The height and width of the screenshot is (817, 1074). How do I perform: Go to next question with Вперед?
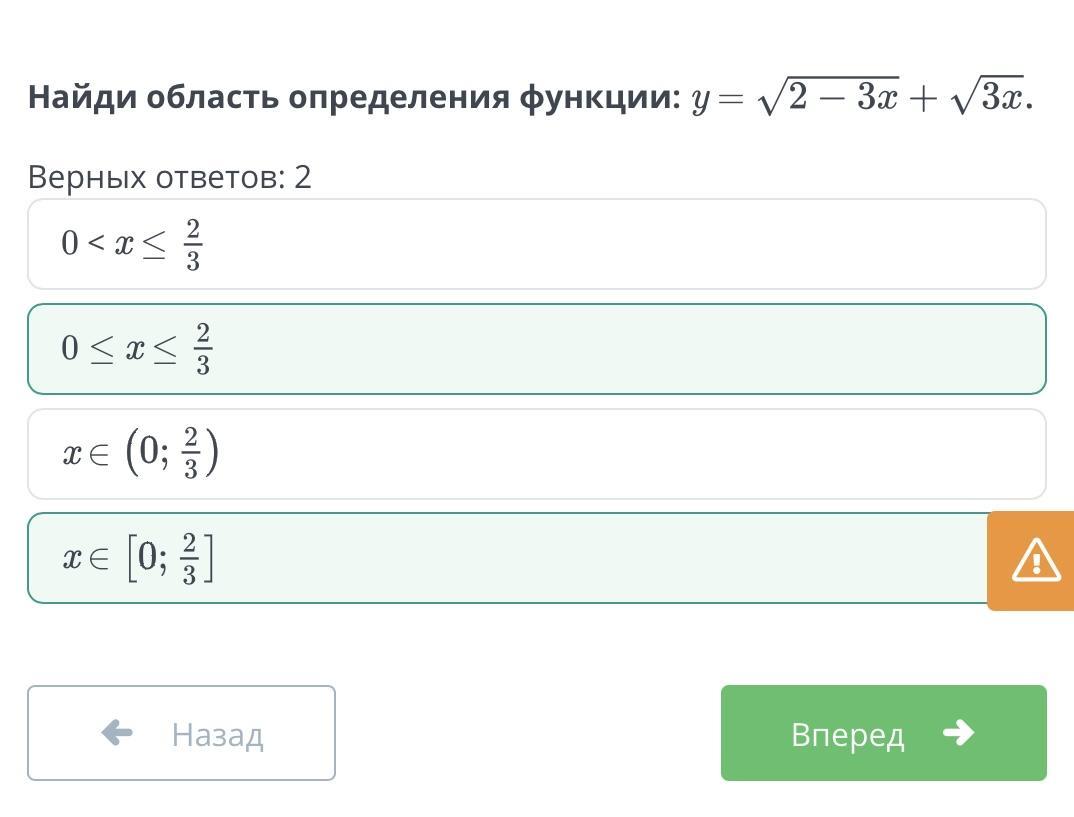pyautogui.click(x=884, y=733)
